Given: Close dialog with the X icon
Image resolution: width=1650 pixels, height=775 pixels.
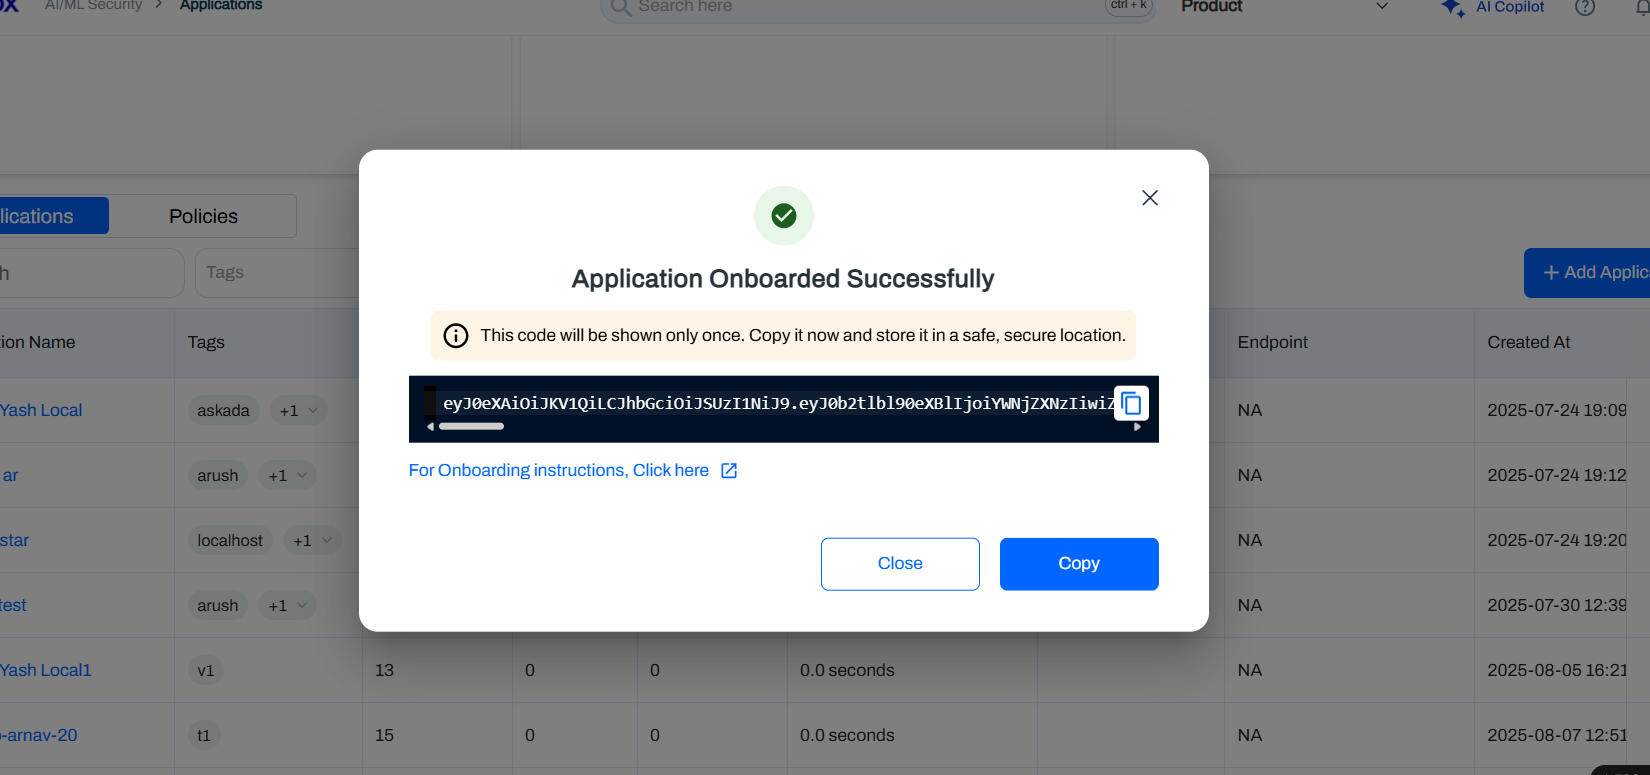Looking at the screenshot, I should (x=1150, y=198).
